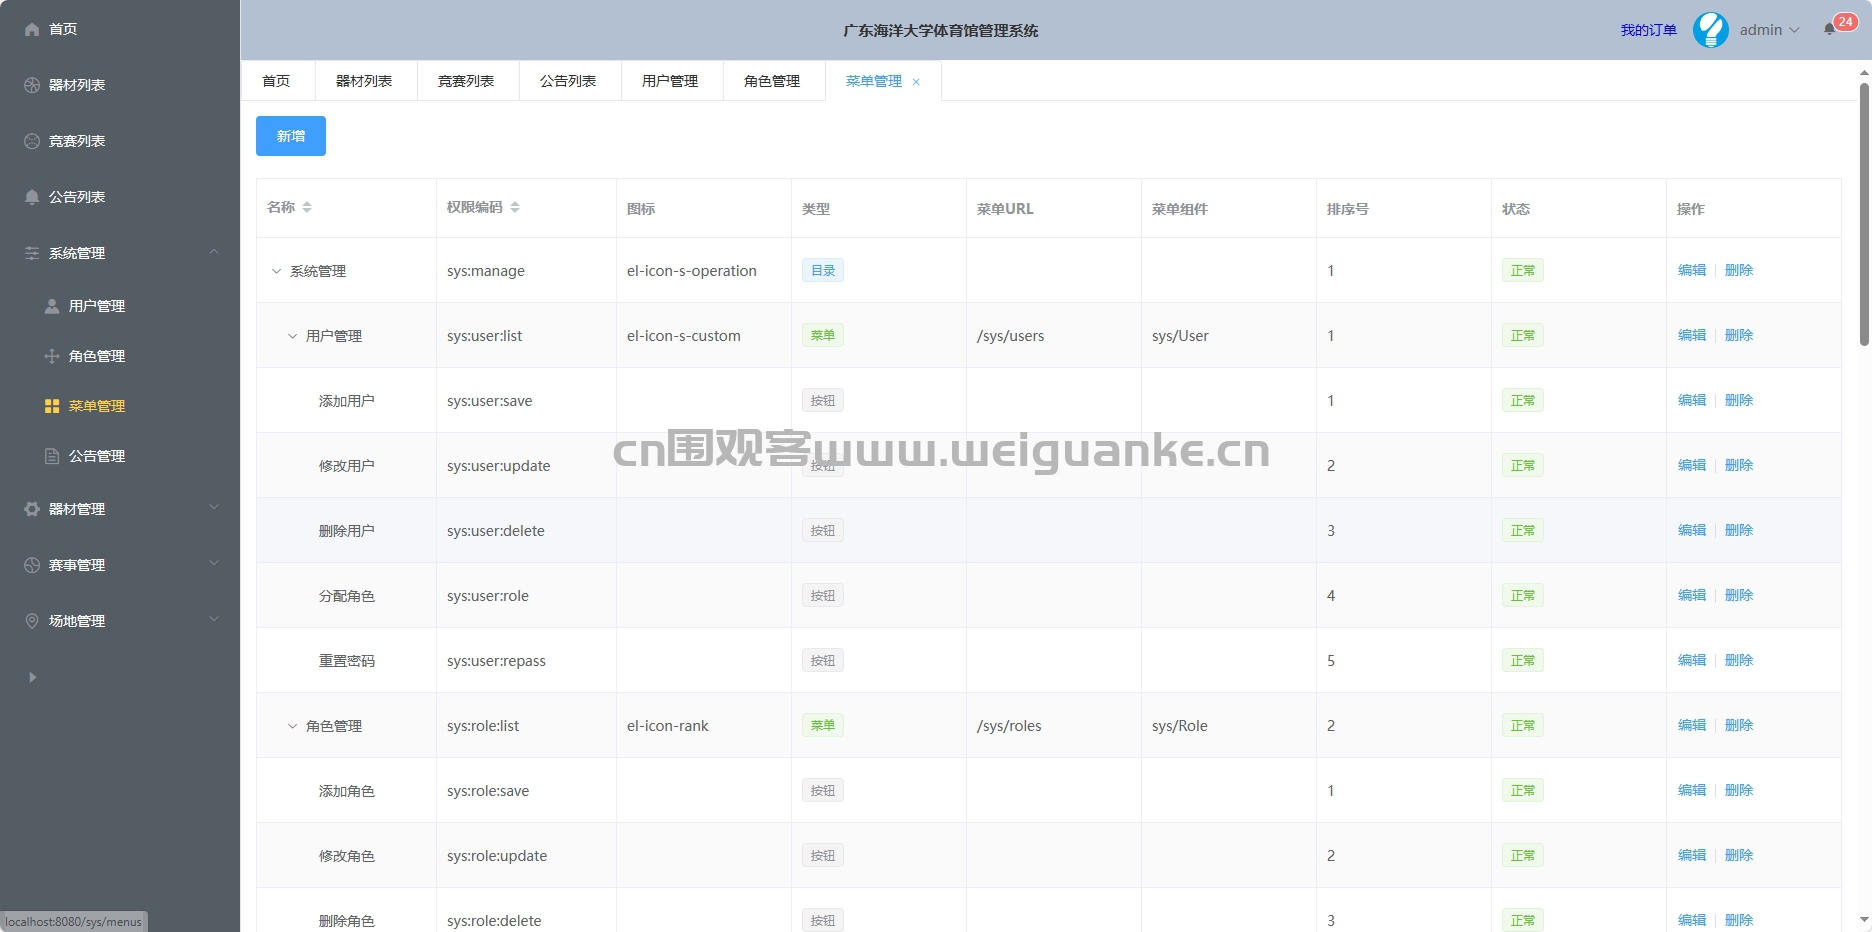Select 器材列表 icon in sidebar
This screenshot has width=1872, height=932.
click(32, 85)
